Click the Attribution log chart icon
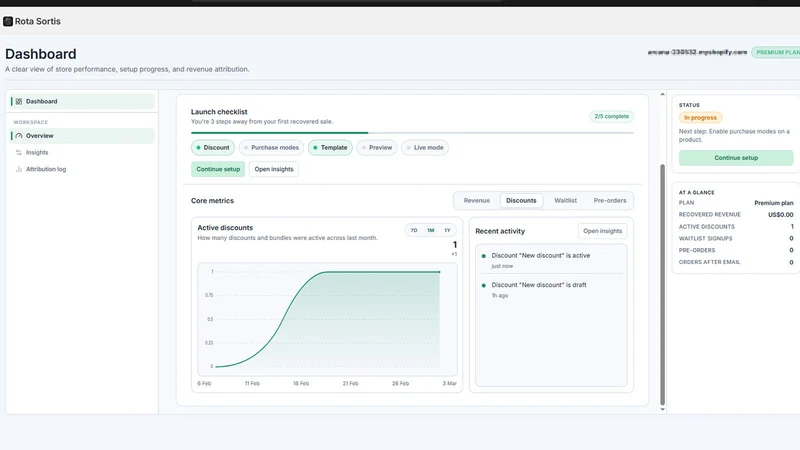This screenshot has width=800, height=450. 19,169
